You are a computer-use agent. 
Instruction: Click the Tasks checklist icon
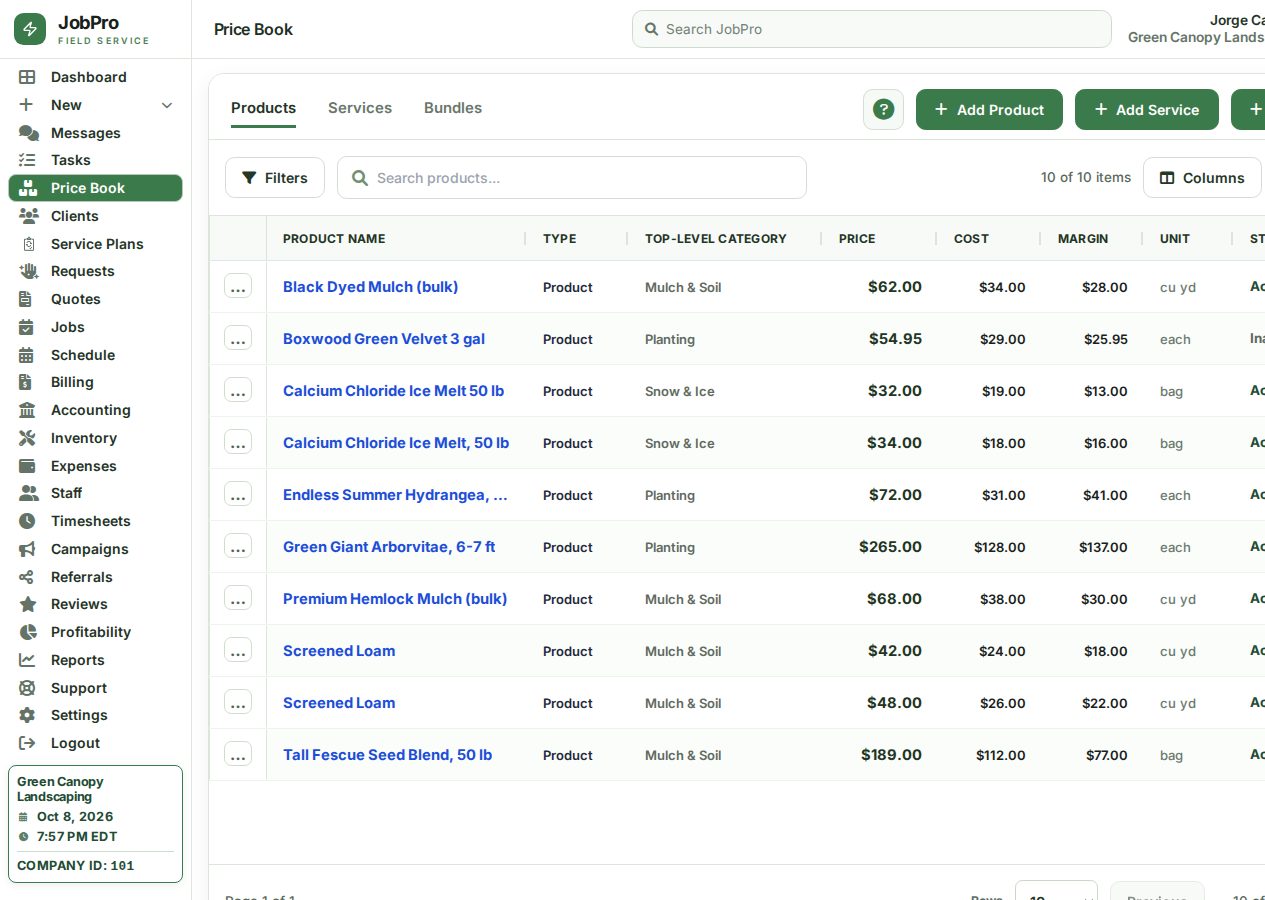(27, 160)
